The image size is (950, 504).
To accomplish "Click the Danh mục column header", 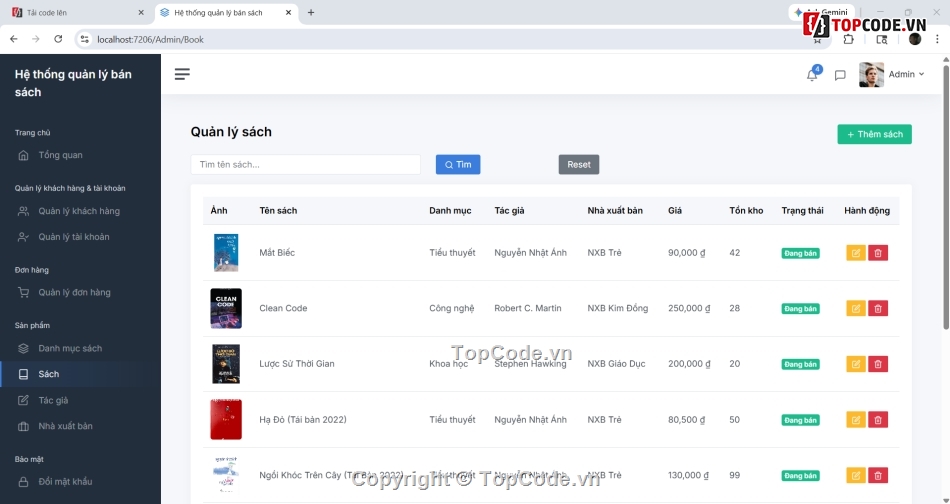I will click(450, 211).
